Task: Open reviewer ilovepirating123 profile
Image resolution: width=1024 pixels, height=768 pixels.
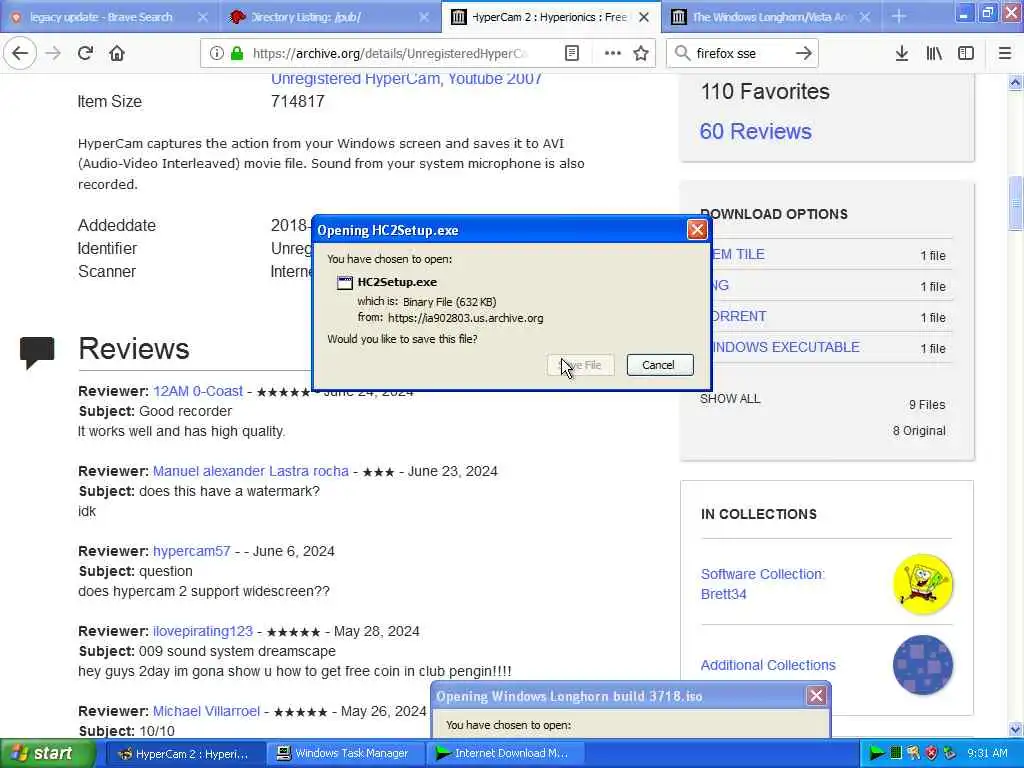Action: [202, 632]
